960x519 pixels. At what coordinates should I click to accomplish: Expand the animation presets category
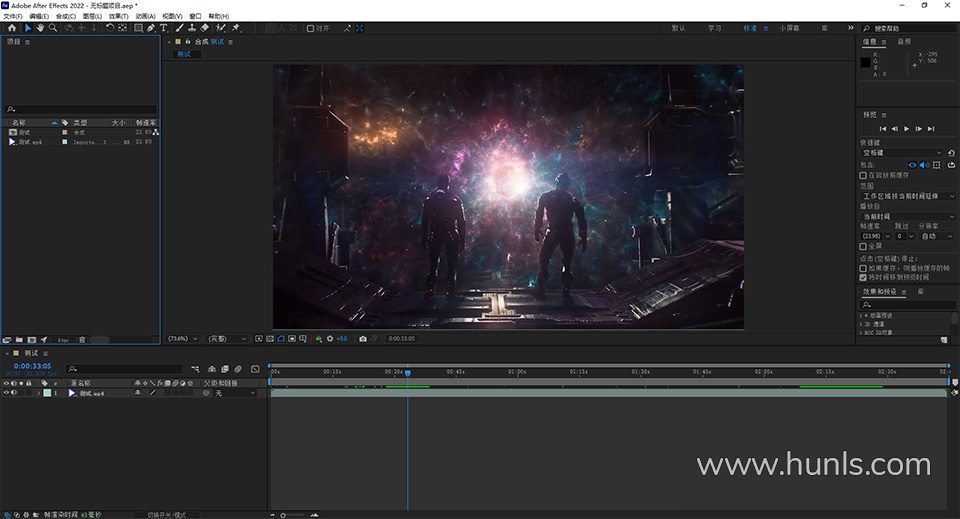[861, 316]
